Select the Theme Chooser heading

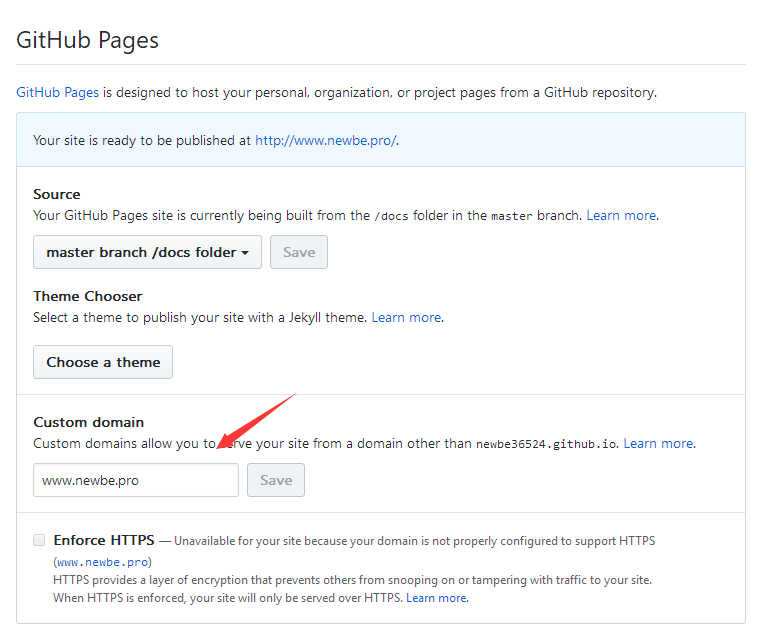[88, 296]
